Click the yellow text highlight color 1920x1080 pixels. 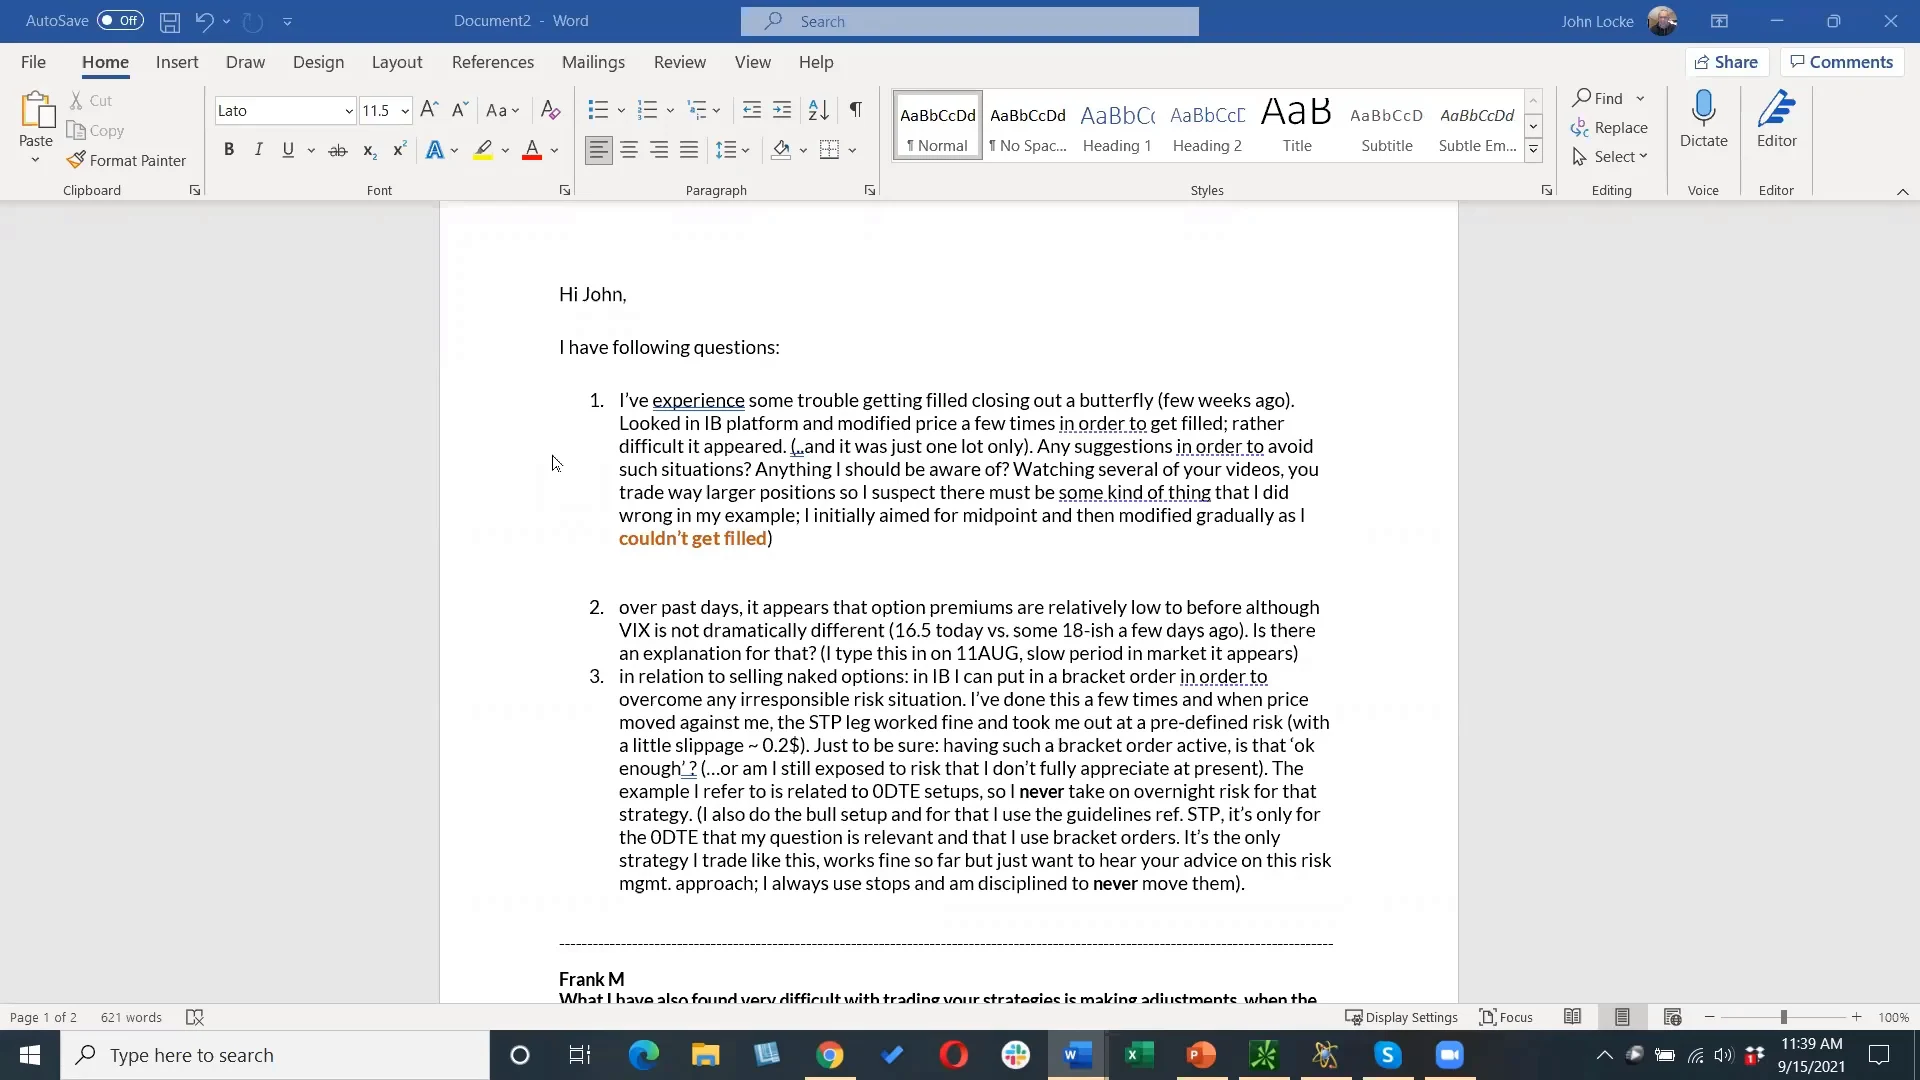pos(483,150)
